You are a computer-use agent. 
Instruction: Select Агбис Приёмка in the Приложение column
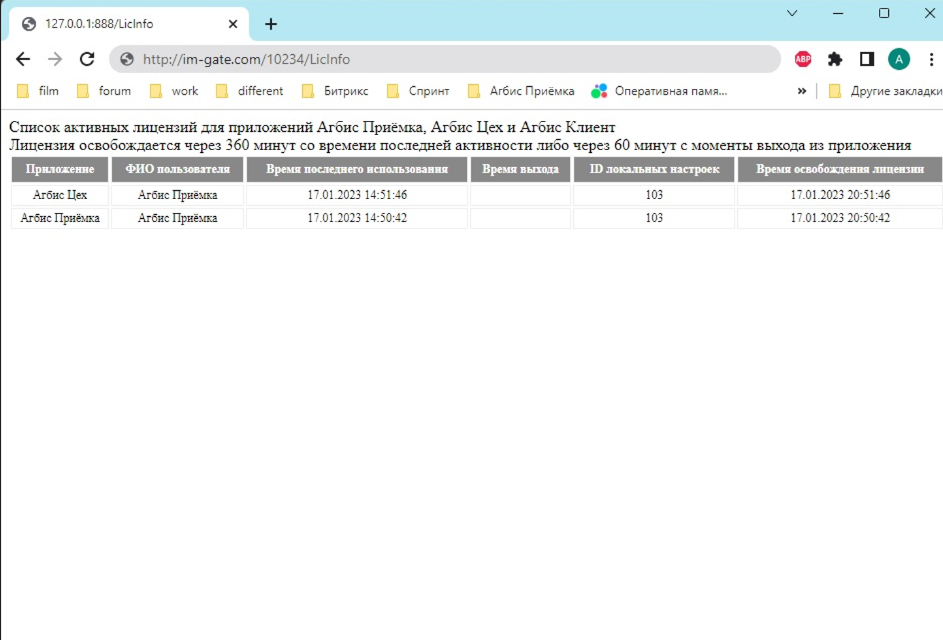pyautogui.click(x=60, y=218)
